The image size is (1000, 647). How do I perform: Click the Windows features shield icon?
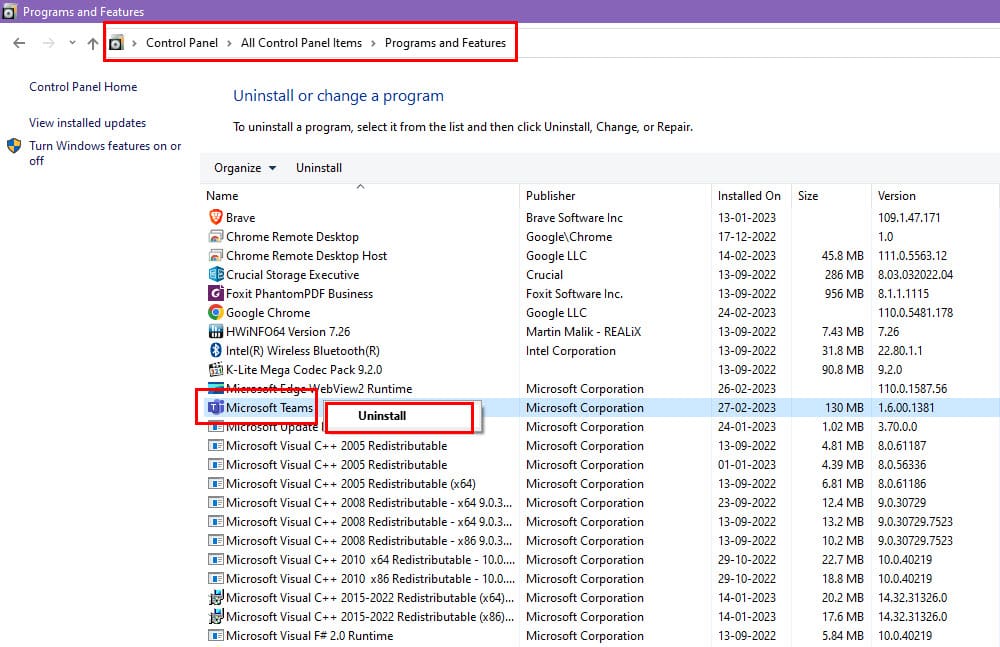click(x=15, y=146)
